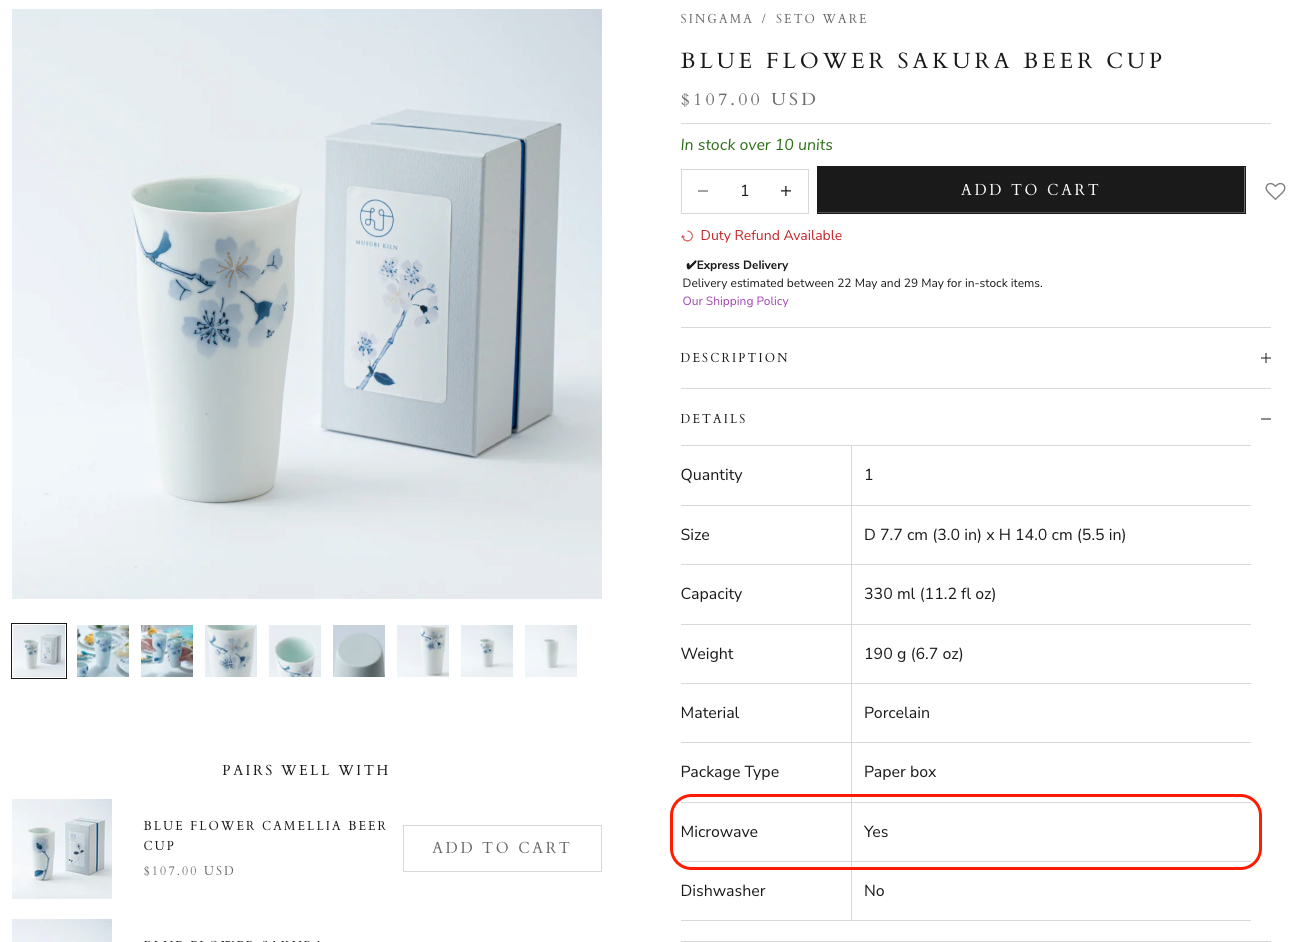Viewport: 1294px width, 942px height.
Task: View the fifth thumbnail showing cup interior
Action: point(295,651)
